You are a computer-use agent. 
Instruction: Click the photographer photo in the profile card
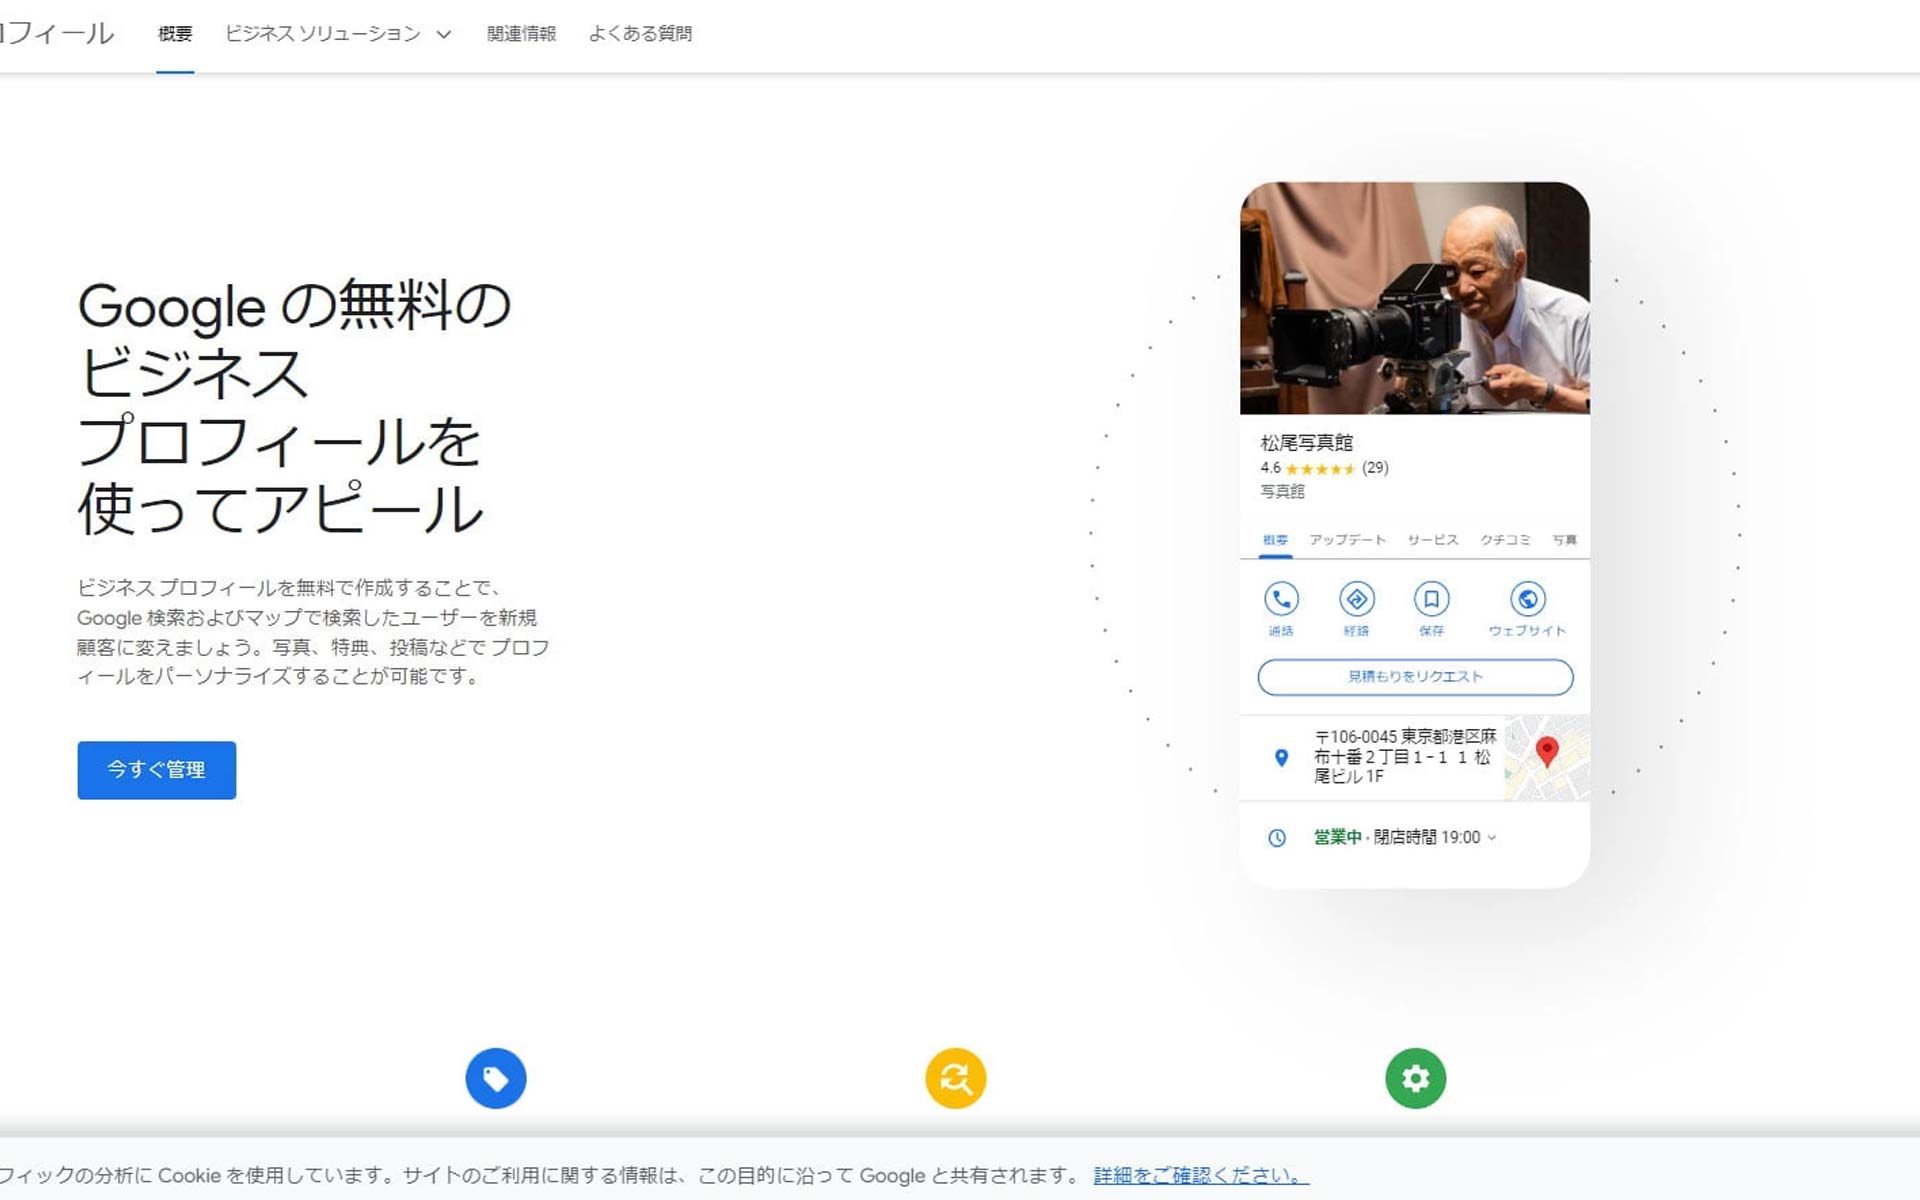coord(1414,298)
